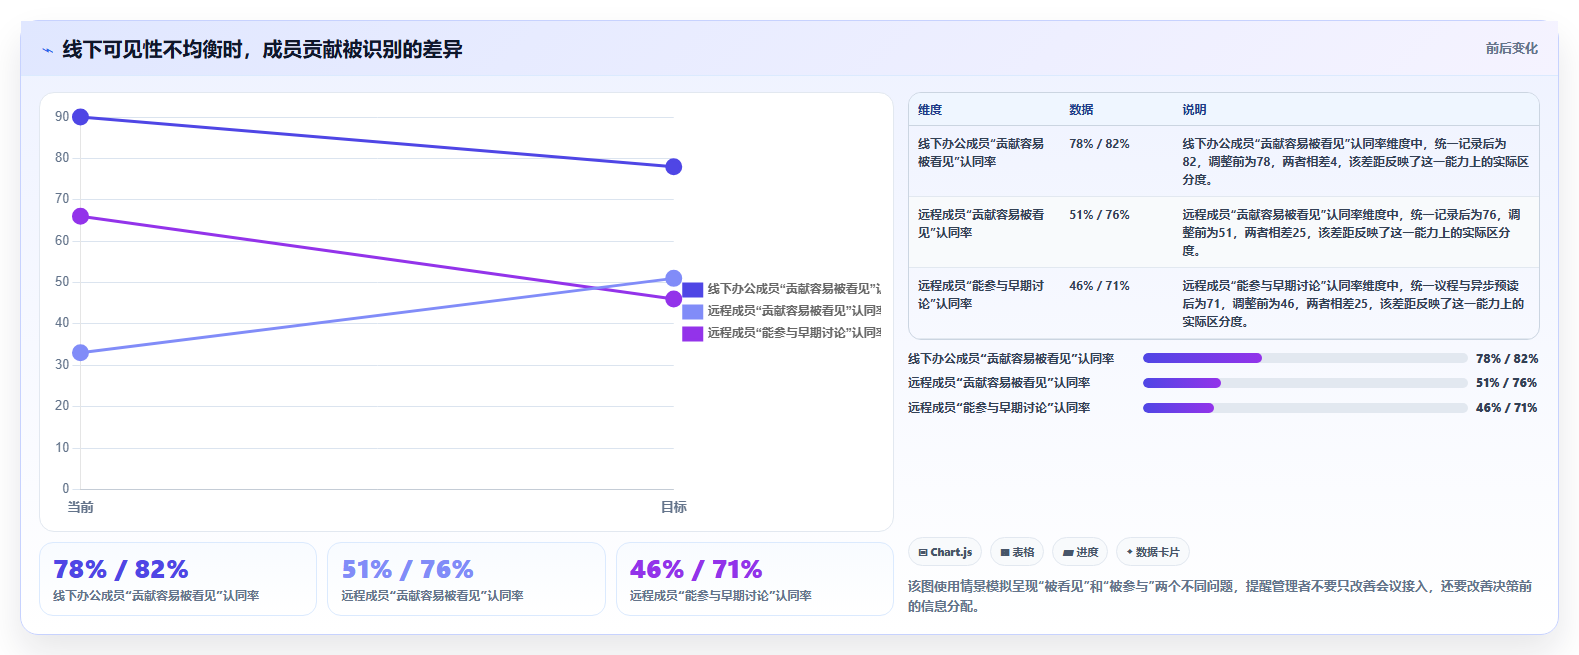Viewport: 1579px width, 655px height.
Task: Click the purple data point at value 46
Action: (674, 299)
